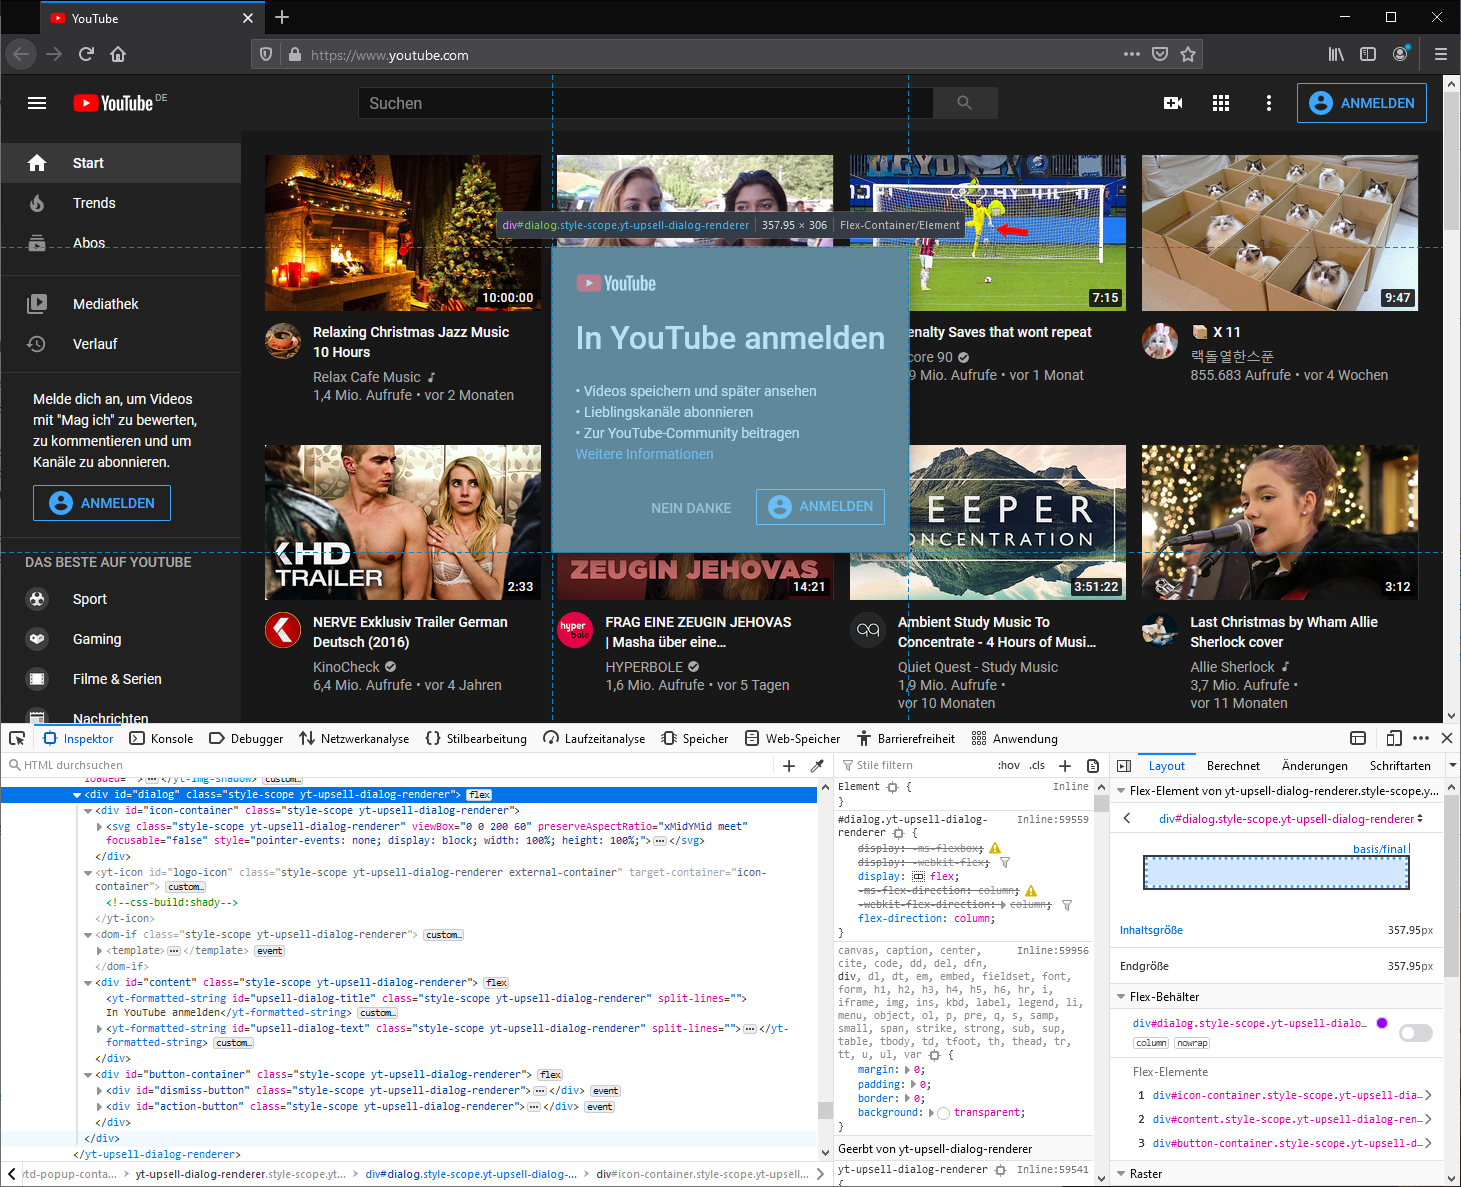Toggle .cls class list panel
The height and width of the screenshot is (1187, 1461).
pyautogui.click(x=1037, y=765)
